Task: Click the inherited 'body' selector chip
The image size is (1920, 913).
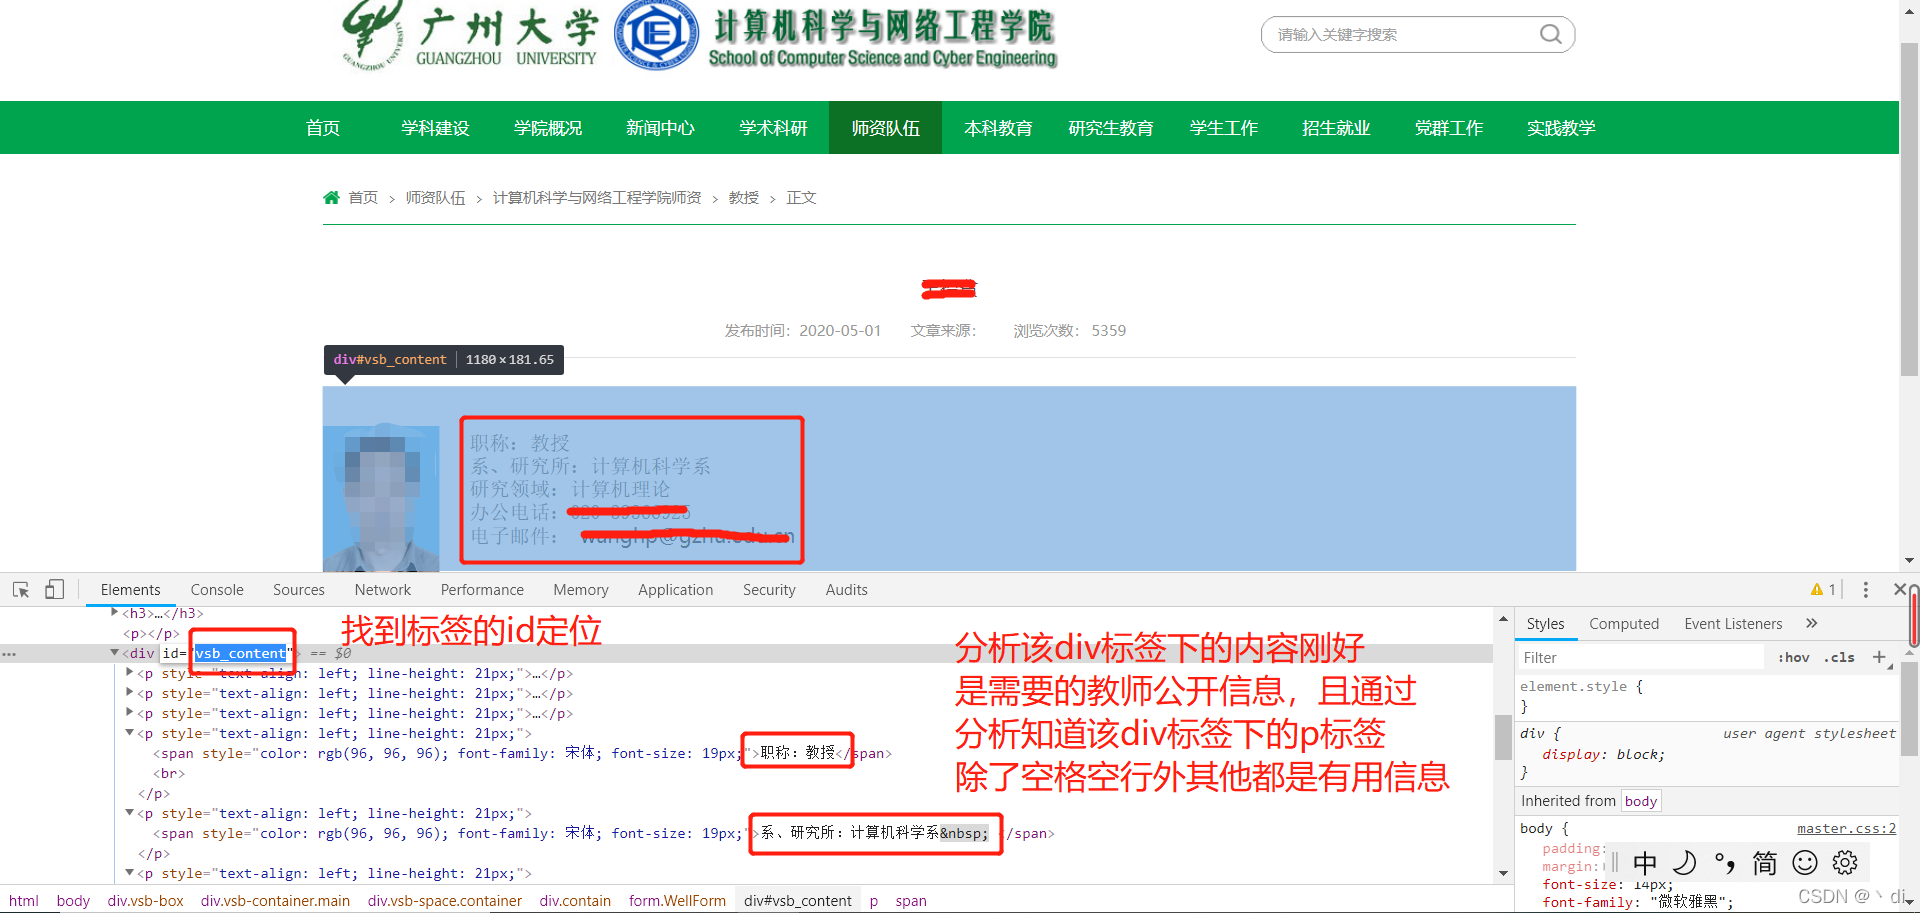Action: 1641,801
